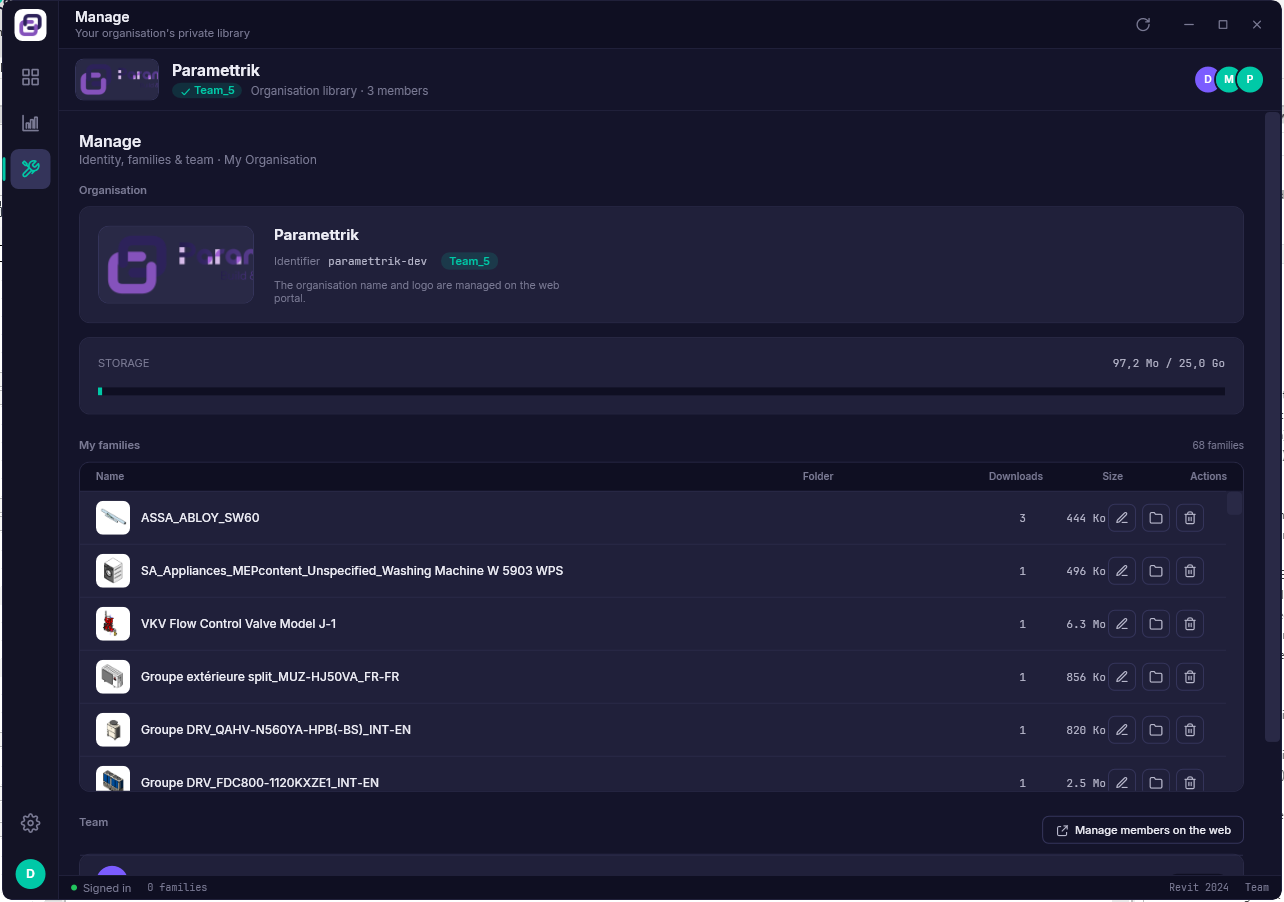Click the Size column header

click(x=1113, y=477)
